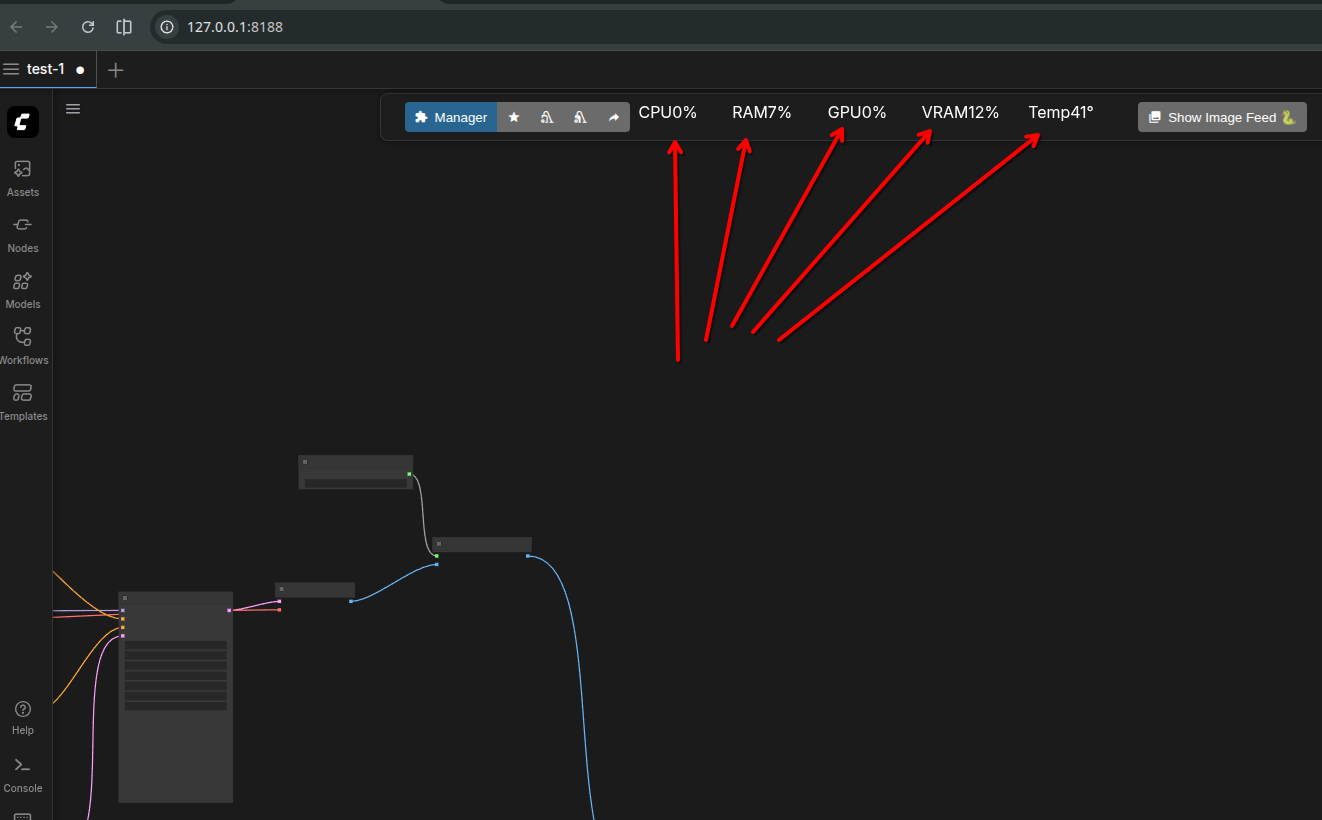Expand the hamburger menu on the canvas
This screenshot has height=820, width=1322.
73,109
